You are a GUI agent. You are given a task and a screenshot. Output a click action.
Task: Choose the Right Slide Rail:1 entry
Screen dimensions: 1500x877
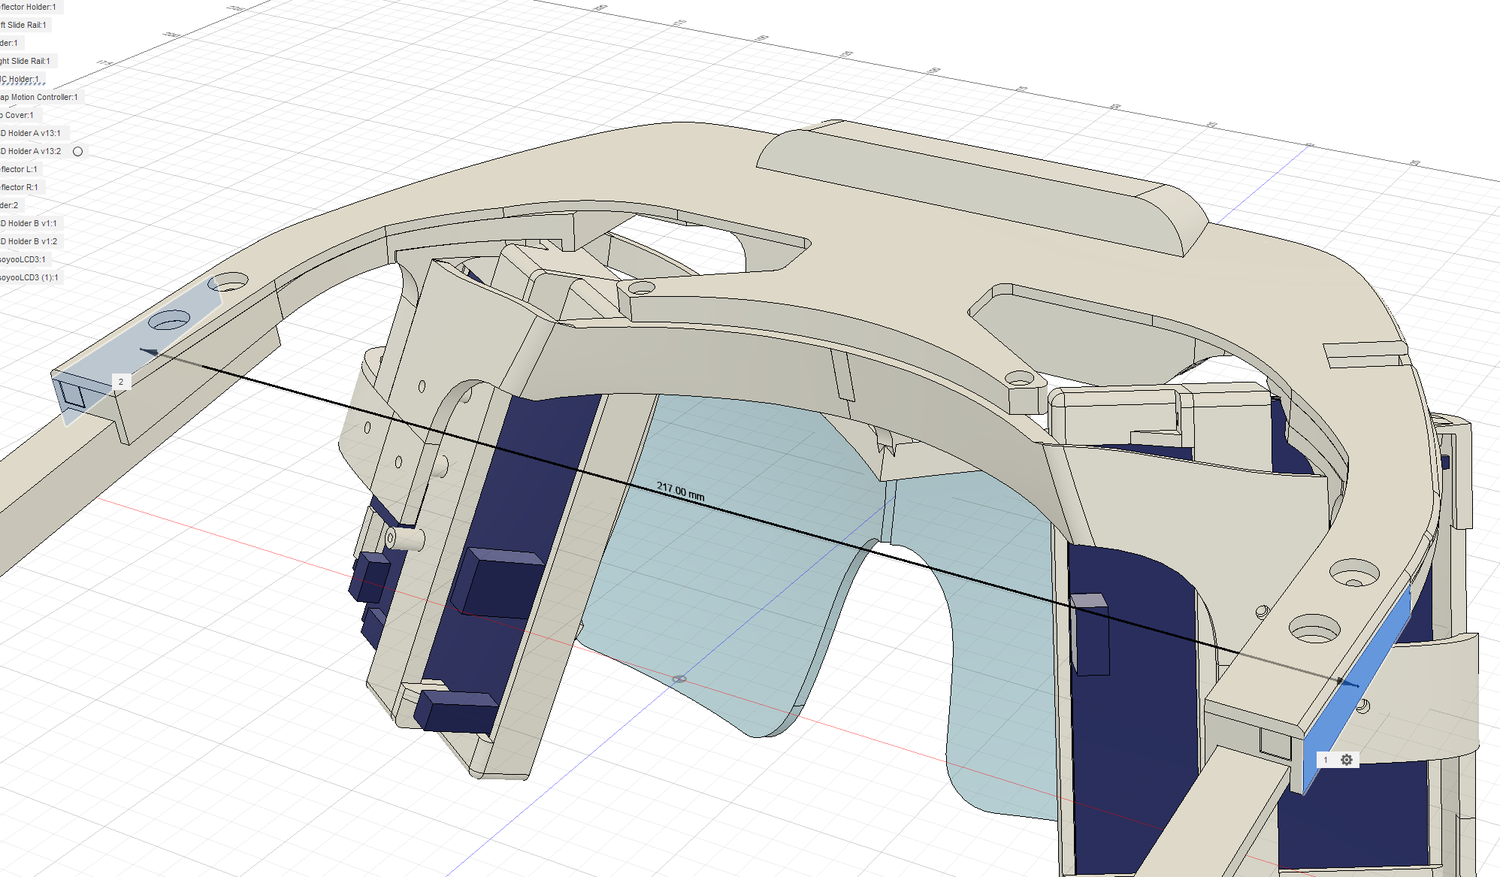25,61
